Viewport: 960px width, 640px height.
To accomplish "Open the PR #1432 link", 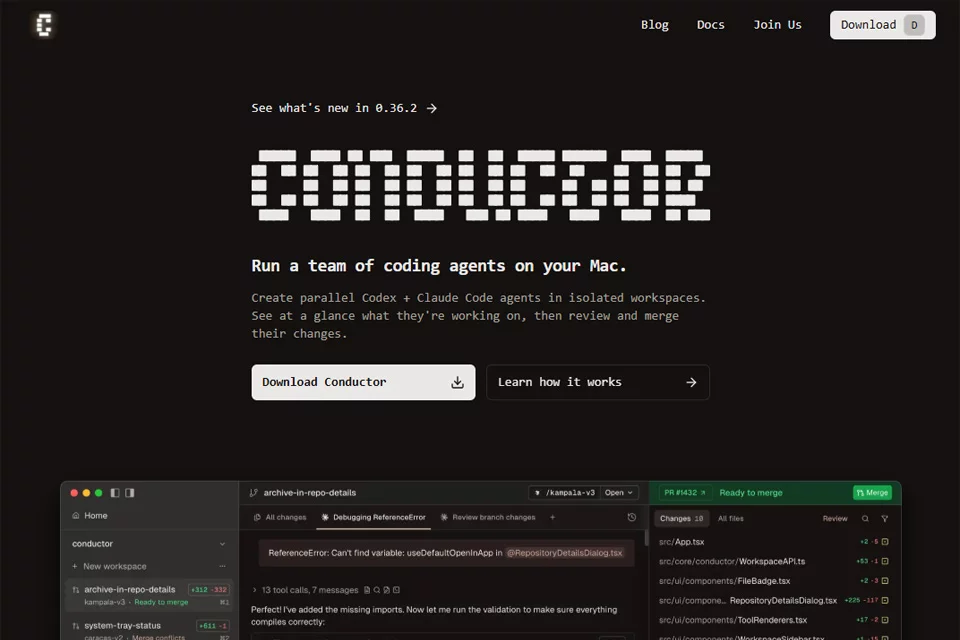I will pyautogui.click(x=684, y=493).
